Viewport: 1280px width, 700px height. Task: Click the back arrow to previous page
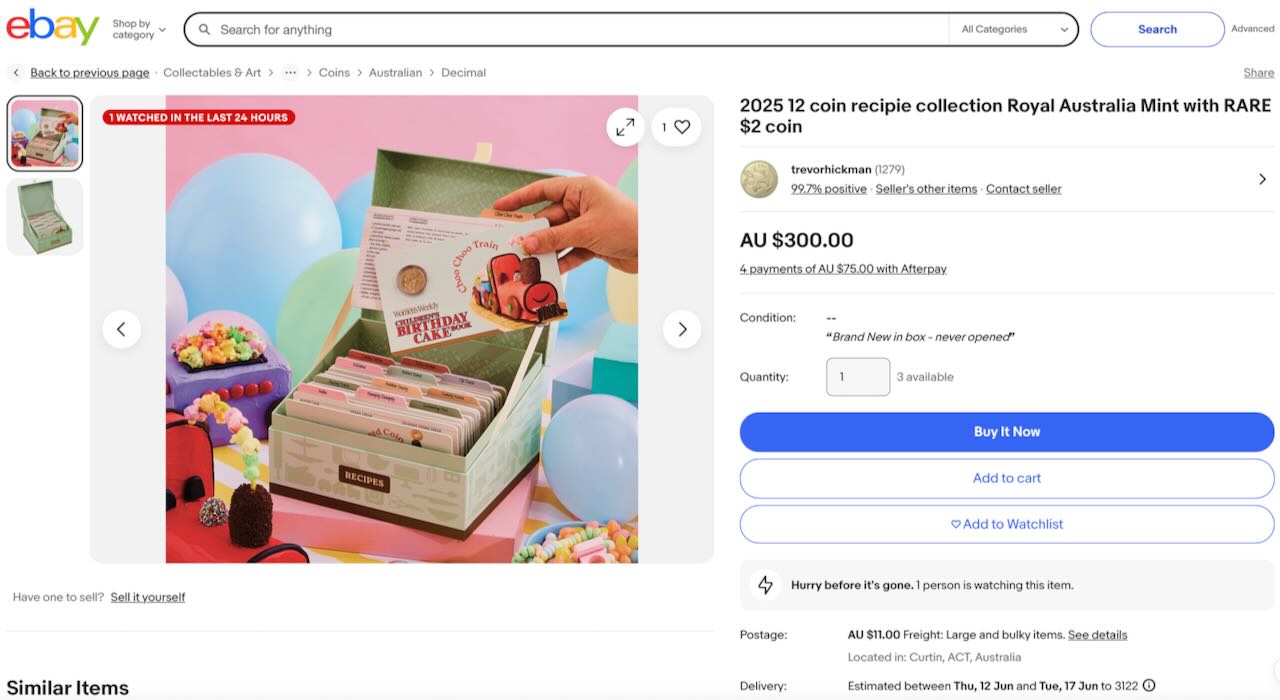coord(16,73)
